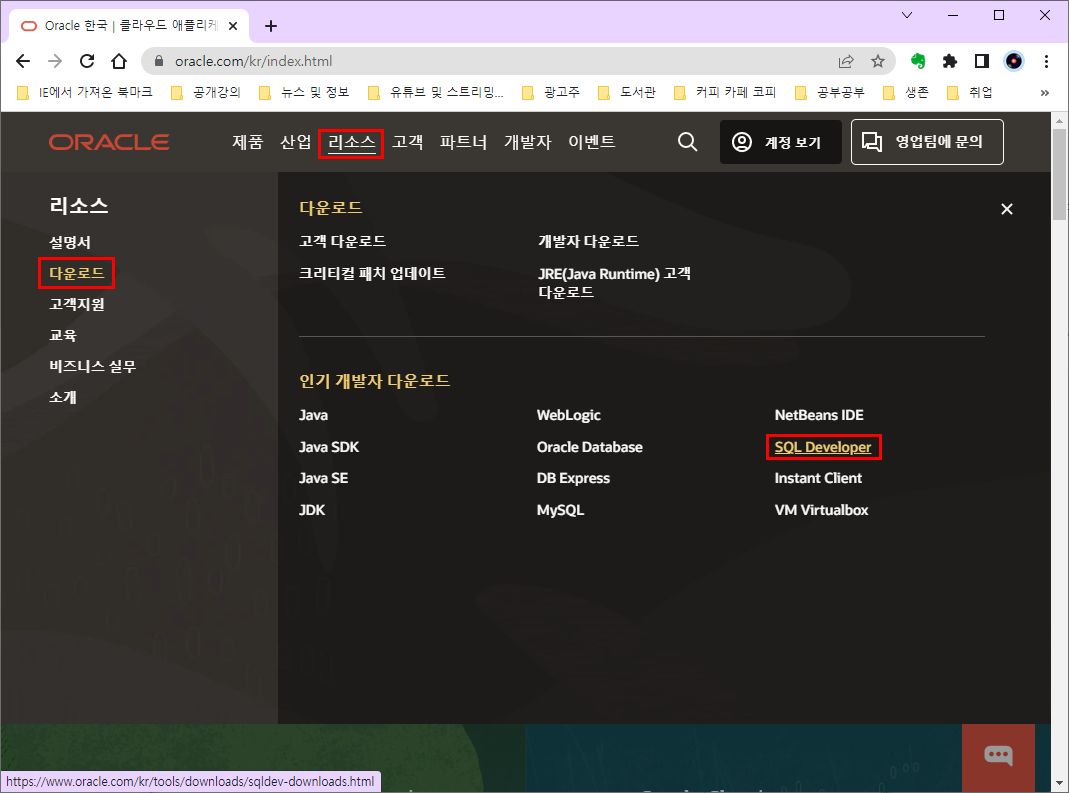
Task: Open the SQL Developer download link
Action: pyautogui.click(x=823, y=447)
